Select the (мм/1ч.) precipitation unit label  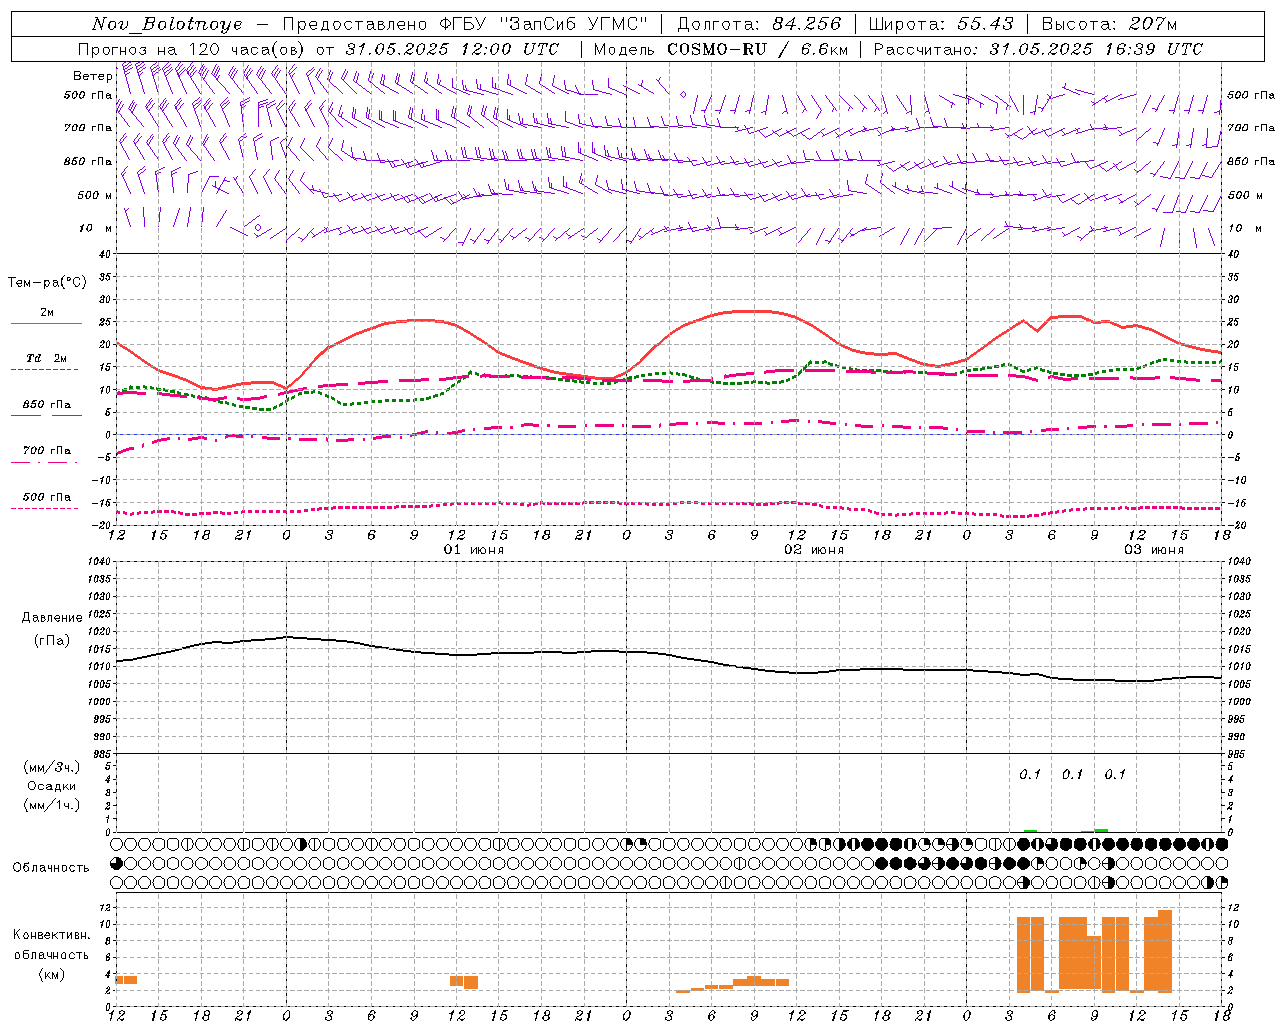[52, 805]
